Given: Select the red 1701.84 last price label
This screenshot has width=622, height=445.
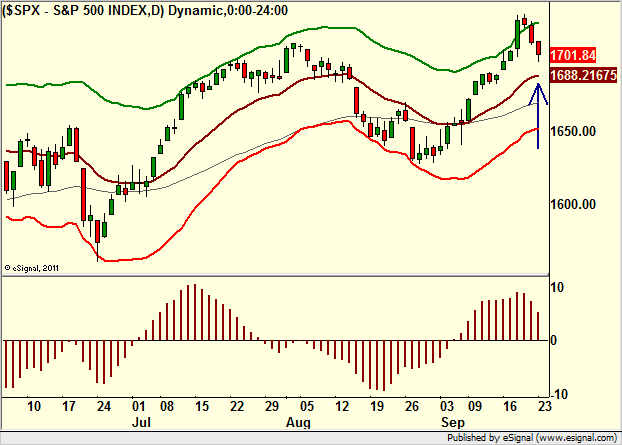Looking at the screenshot, I should (573, 55).
